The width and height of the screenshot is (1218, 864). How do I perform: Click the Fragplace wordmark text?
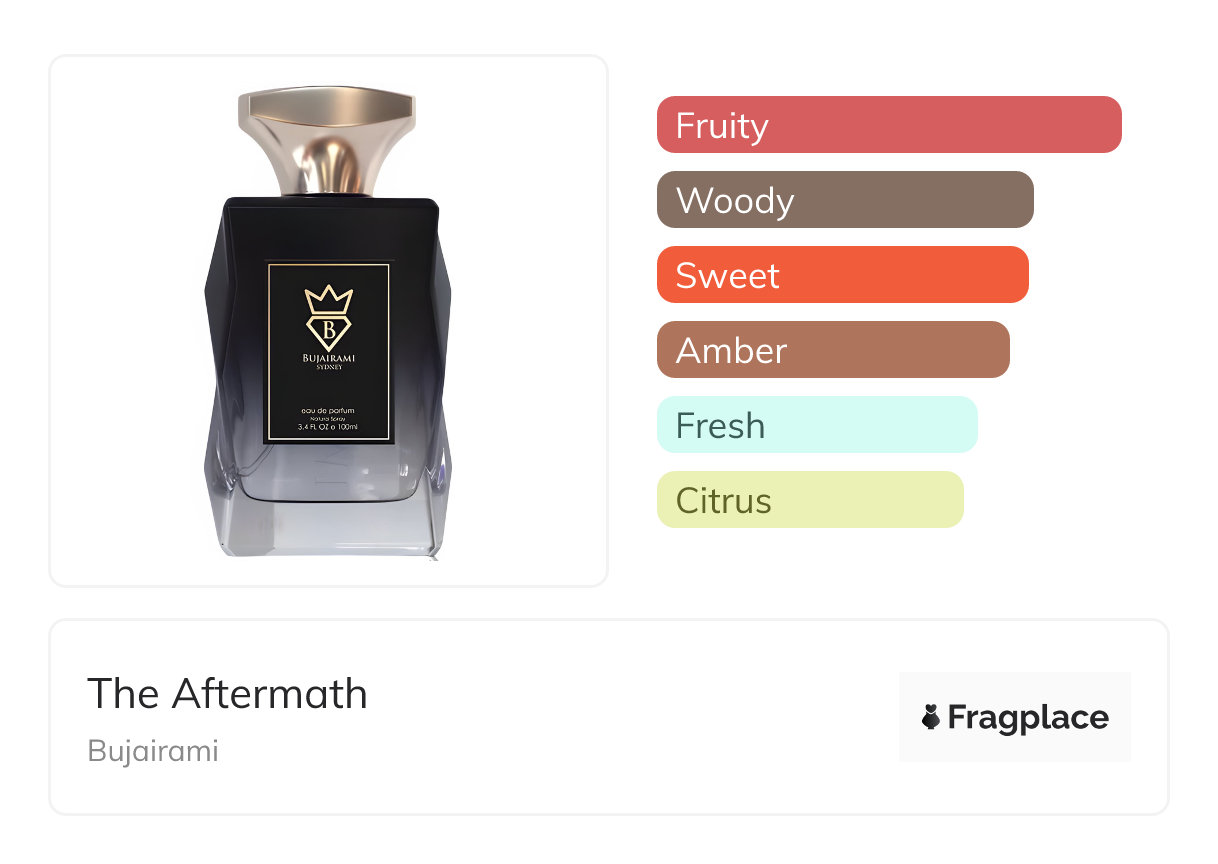pos(1028,718)
